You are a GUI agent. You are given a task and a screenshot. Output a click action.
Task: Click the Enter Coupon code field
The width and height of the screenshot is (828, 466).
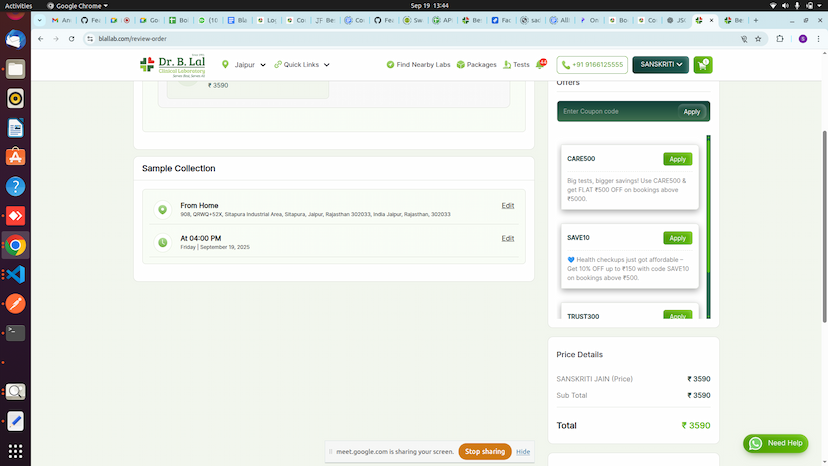pyautogui.click(x=616, y=111)
